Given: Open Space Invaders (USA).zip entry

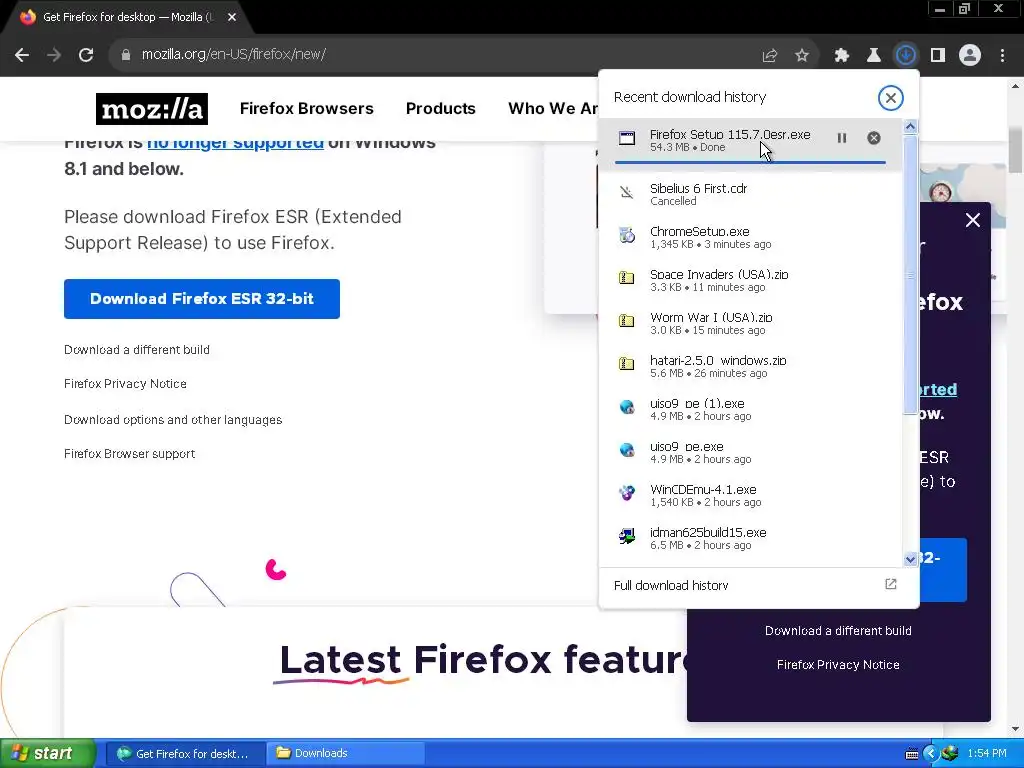Looking at the screenshot, I should pyautogui.click(x=750, y=281).
